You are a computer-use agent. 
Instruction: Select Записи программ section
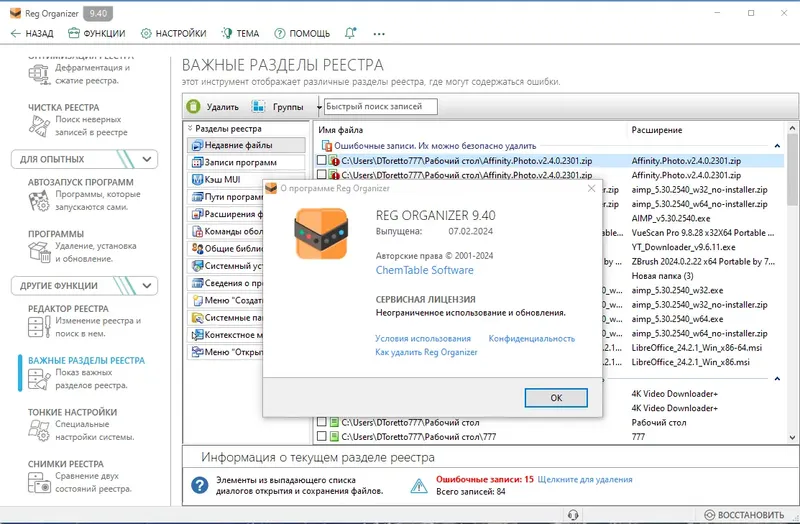pyautogui.click(x=246, y=162)
